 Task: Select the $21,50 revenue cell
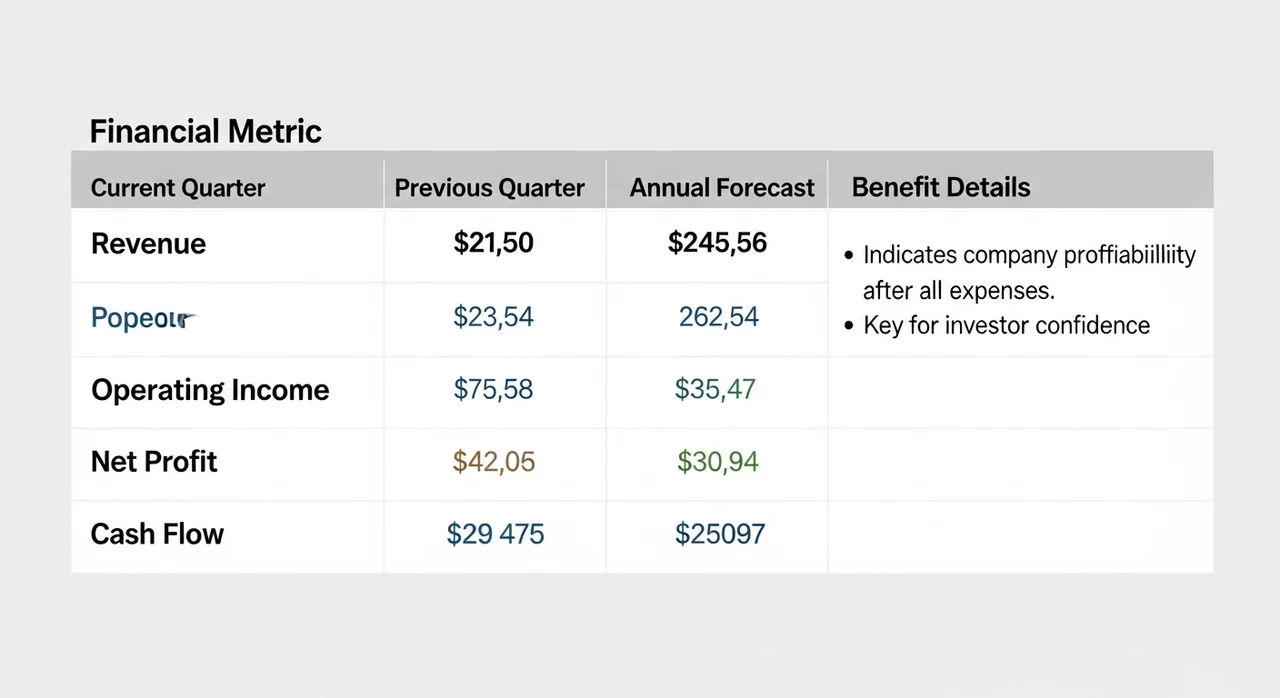(493, 244)
